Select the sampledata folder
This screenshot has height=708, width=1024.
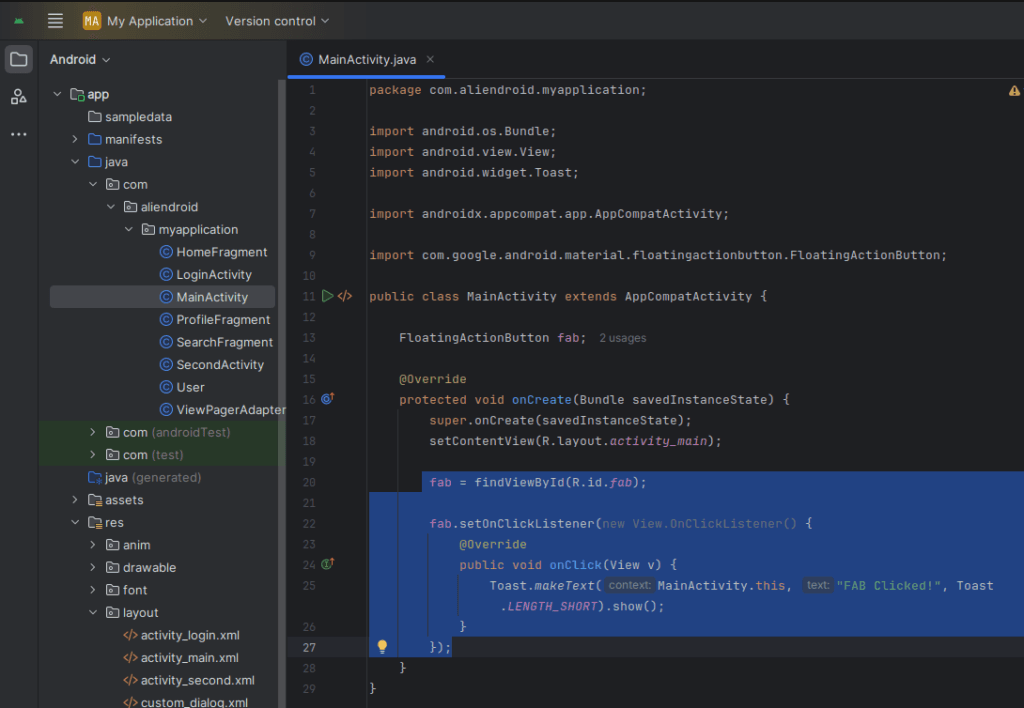(130, 117)
